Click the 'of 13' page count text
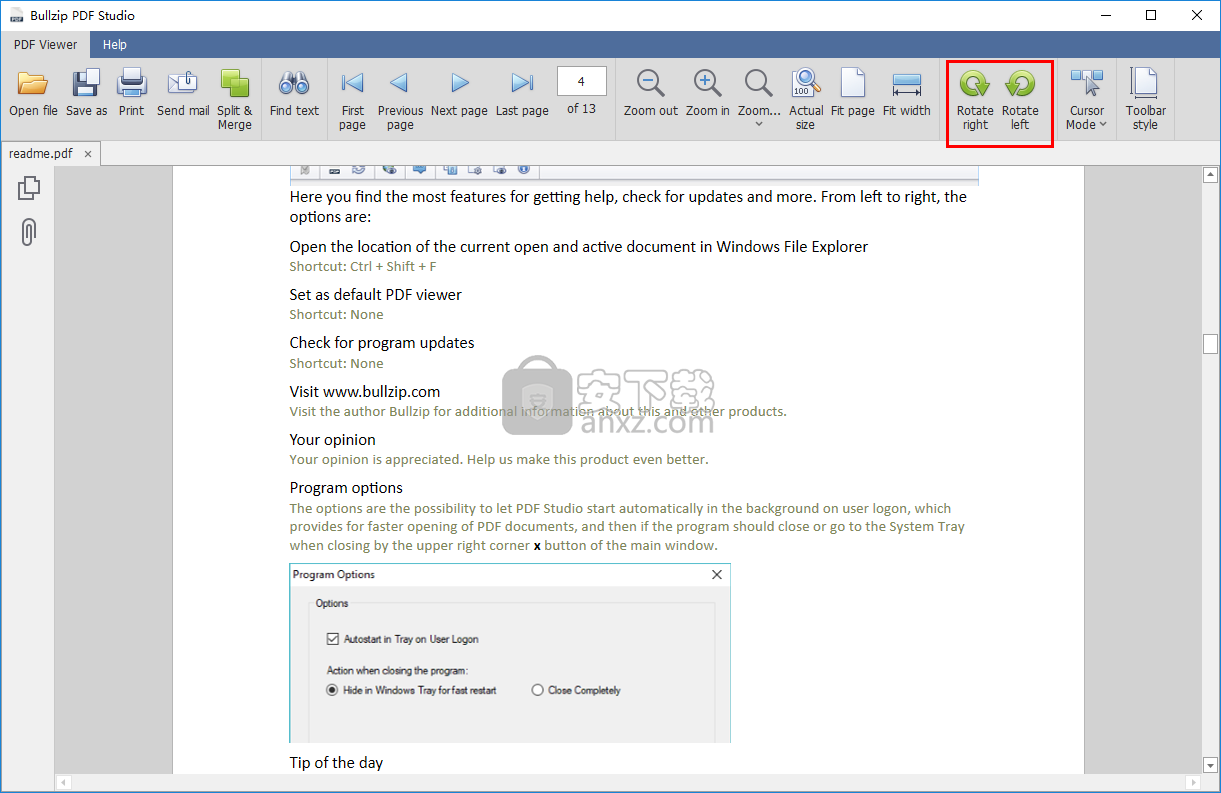This screenshot has width=1221, height=793. coord(581,109)
